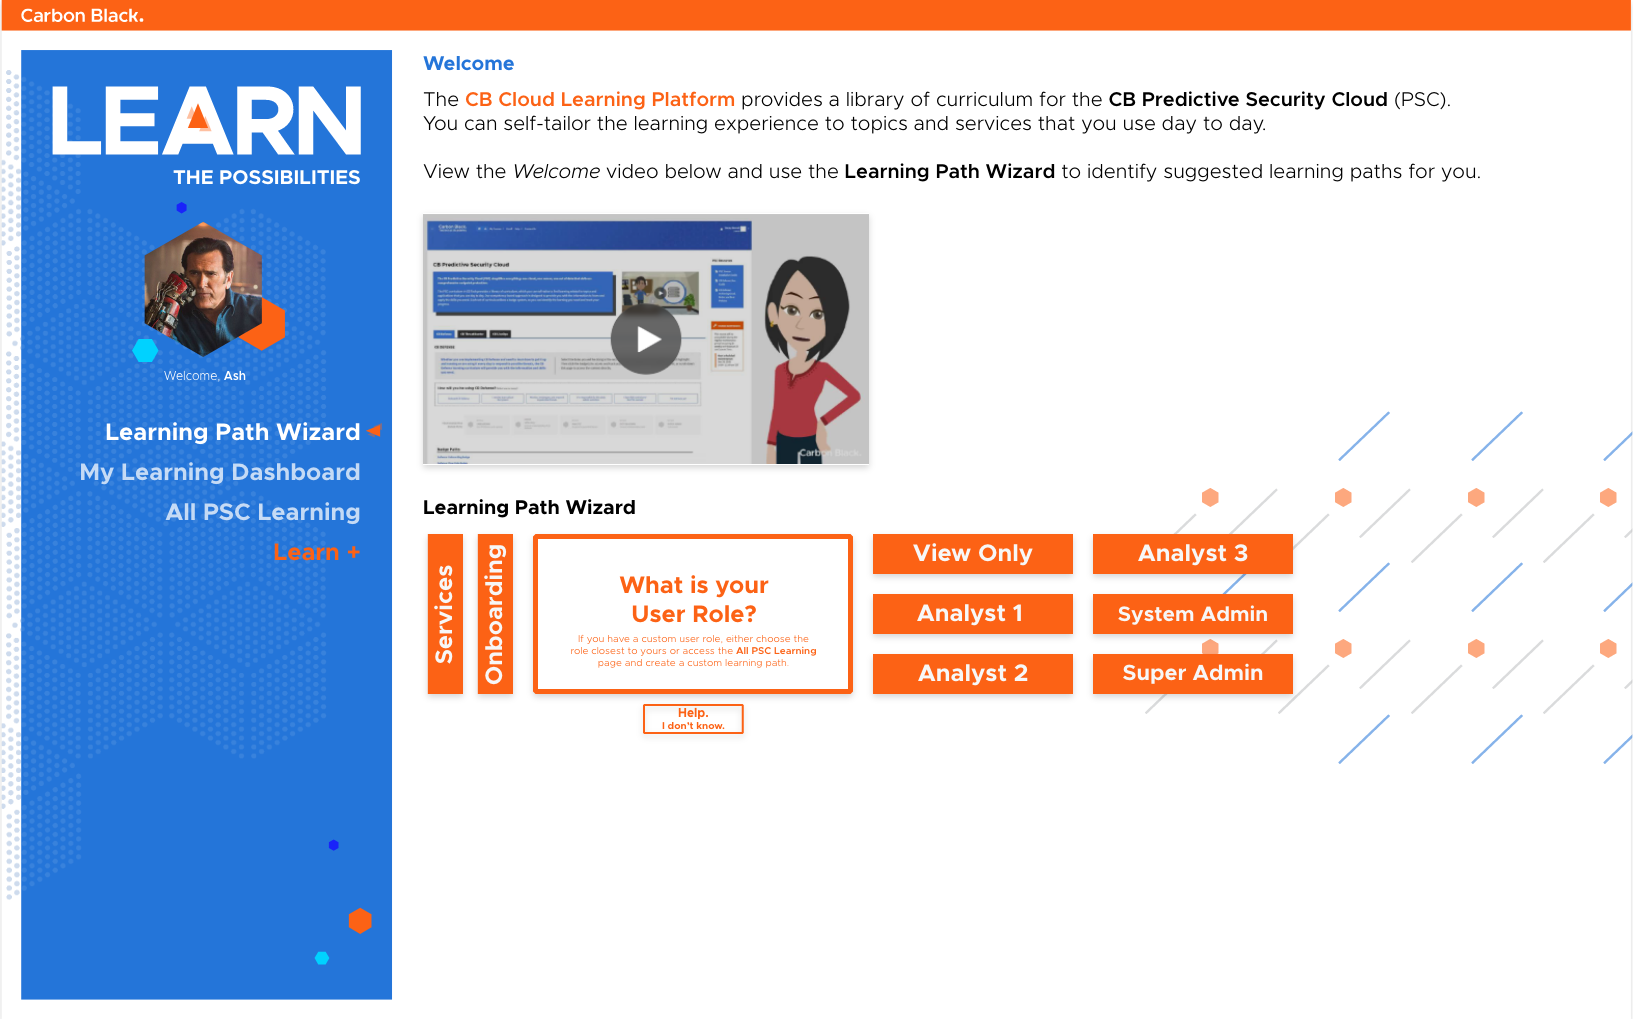The width and height of the screenshot is (1633, 1020).
Task: Click the CB Cloud Learning Platform link
Action: tap(600, 99)
